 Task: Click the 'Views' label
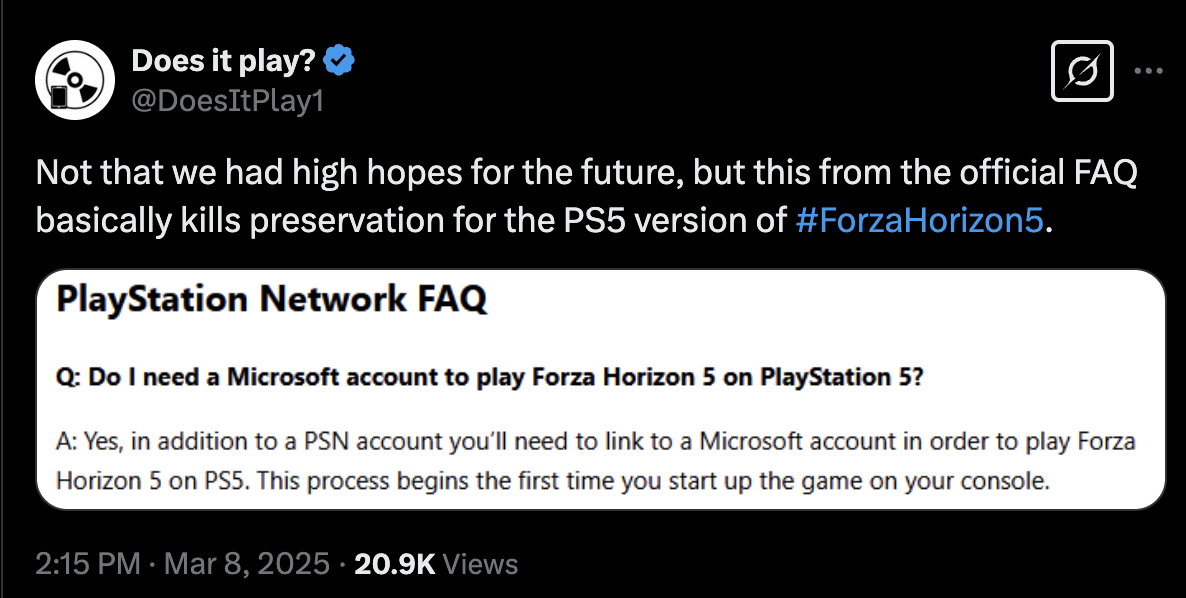(480, 564)
